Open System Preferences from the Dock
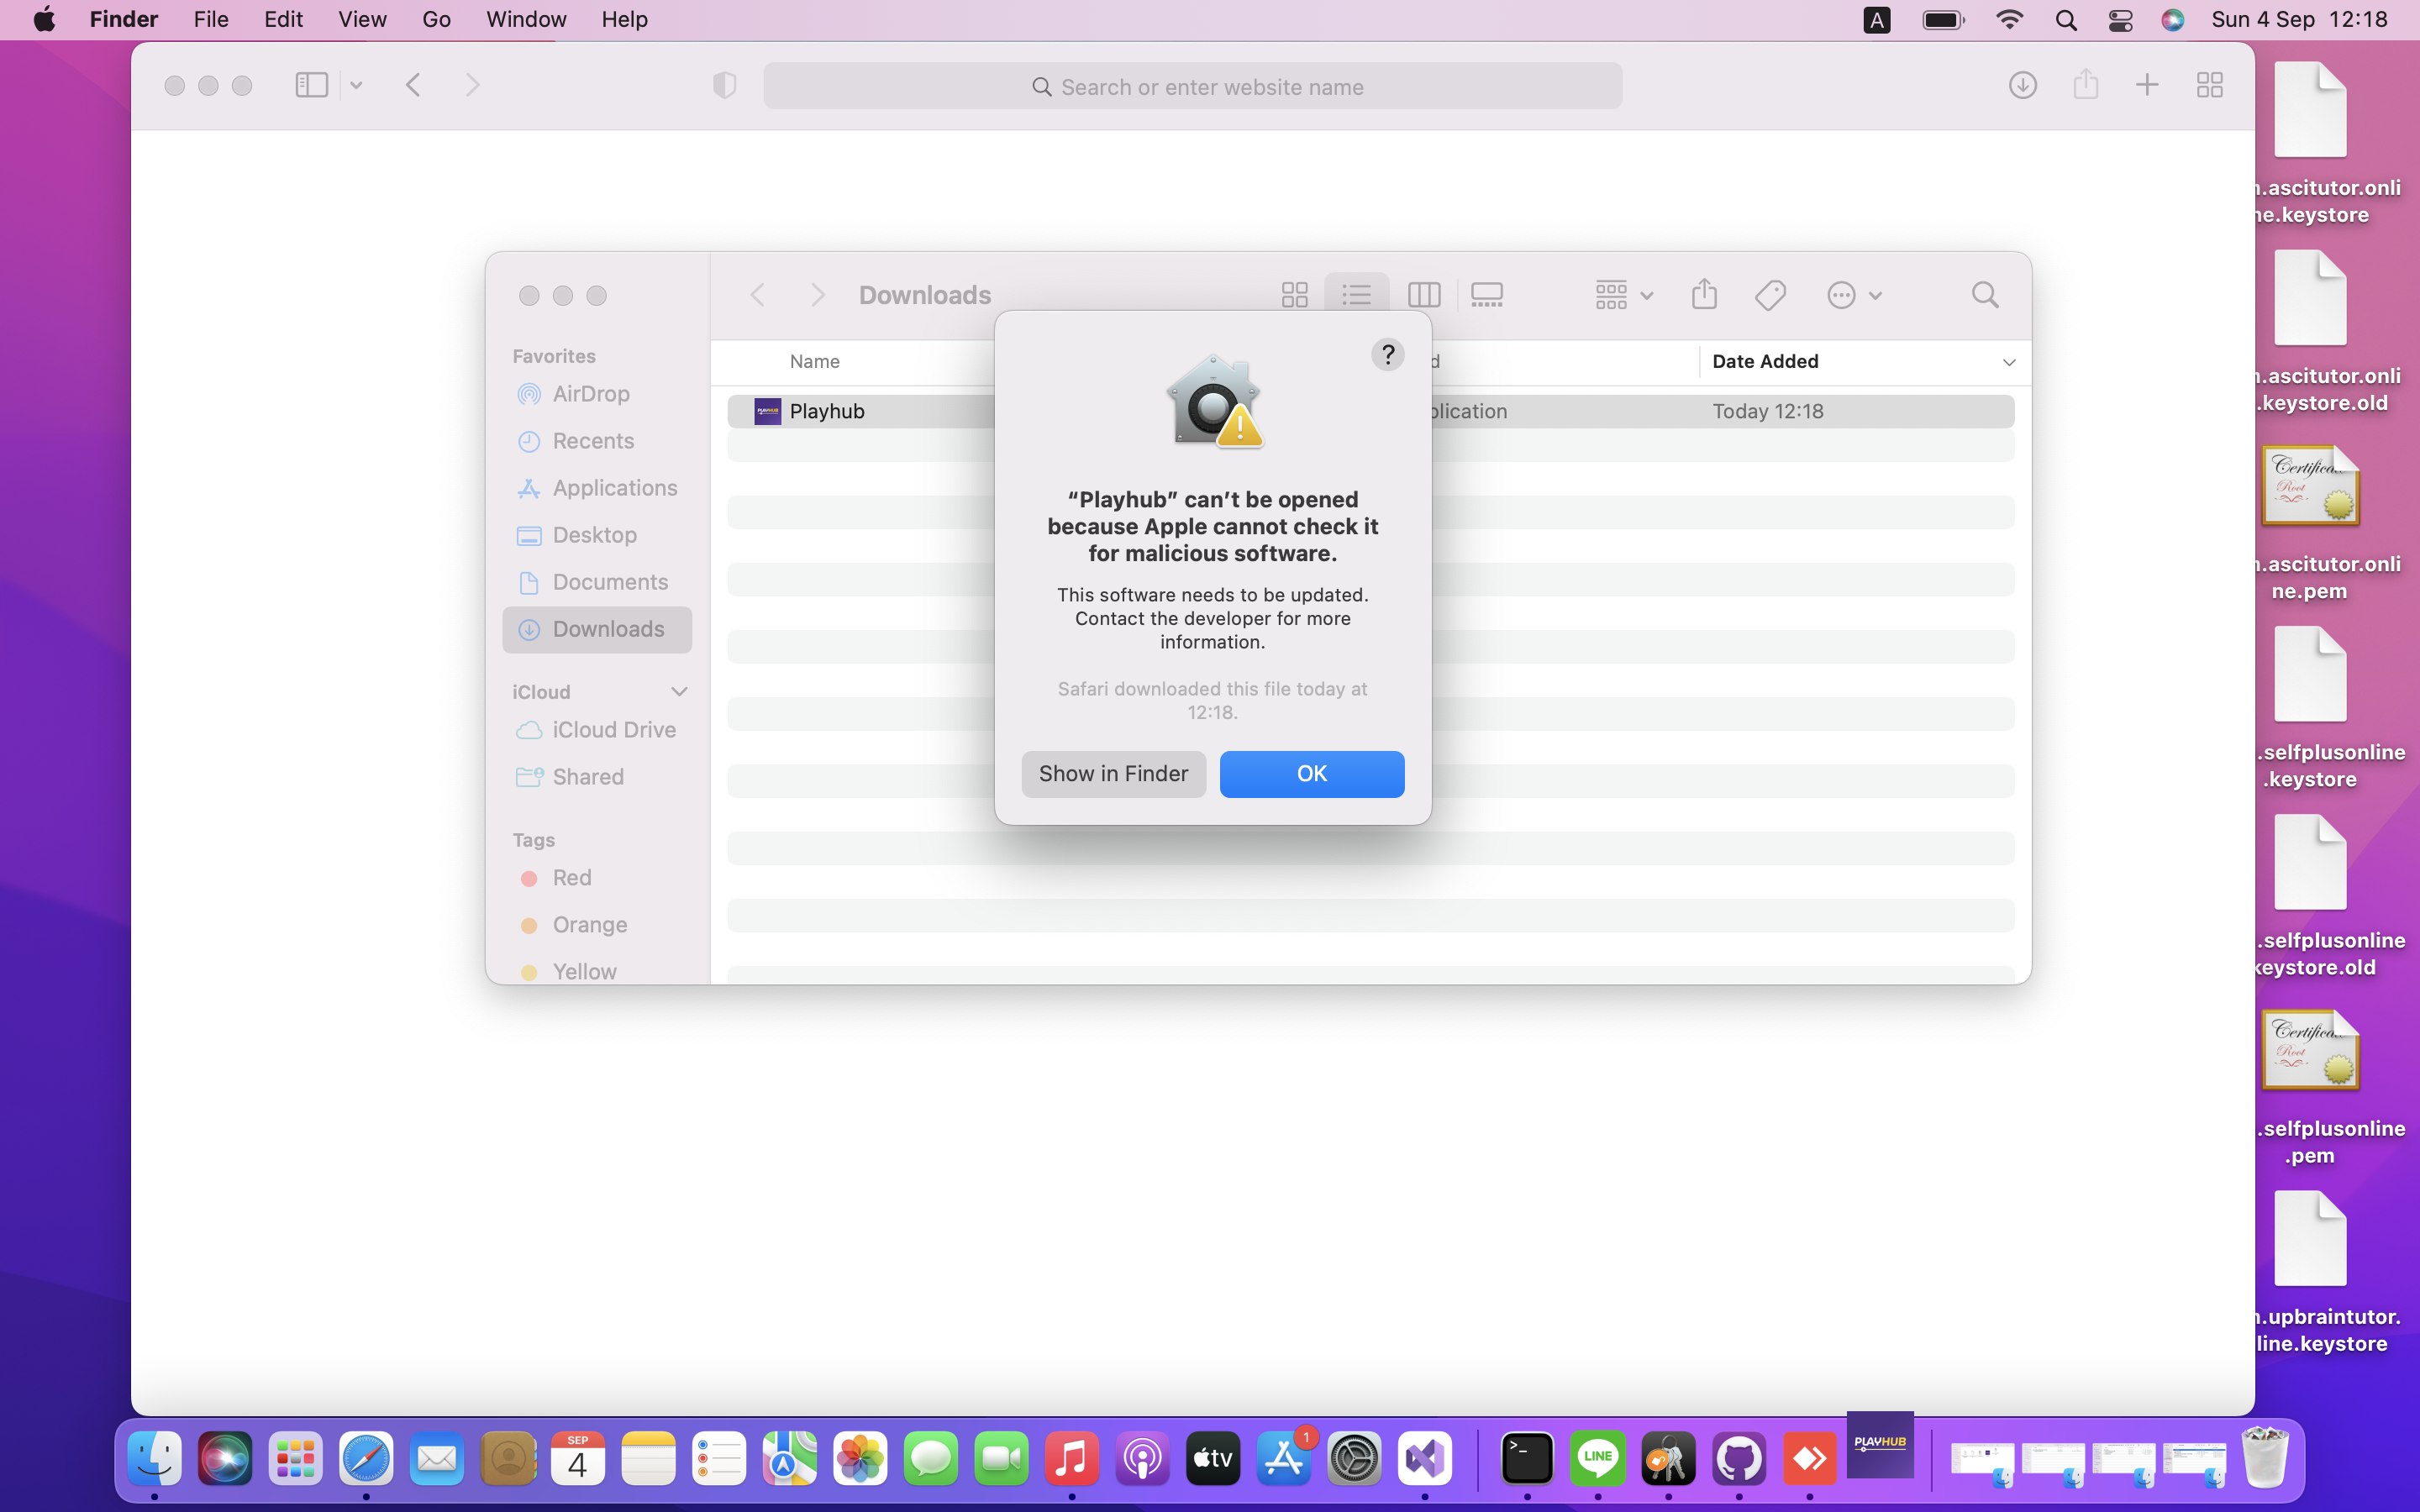 (1354, 1458)
